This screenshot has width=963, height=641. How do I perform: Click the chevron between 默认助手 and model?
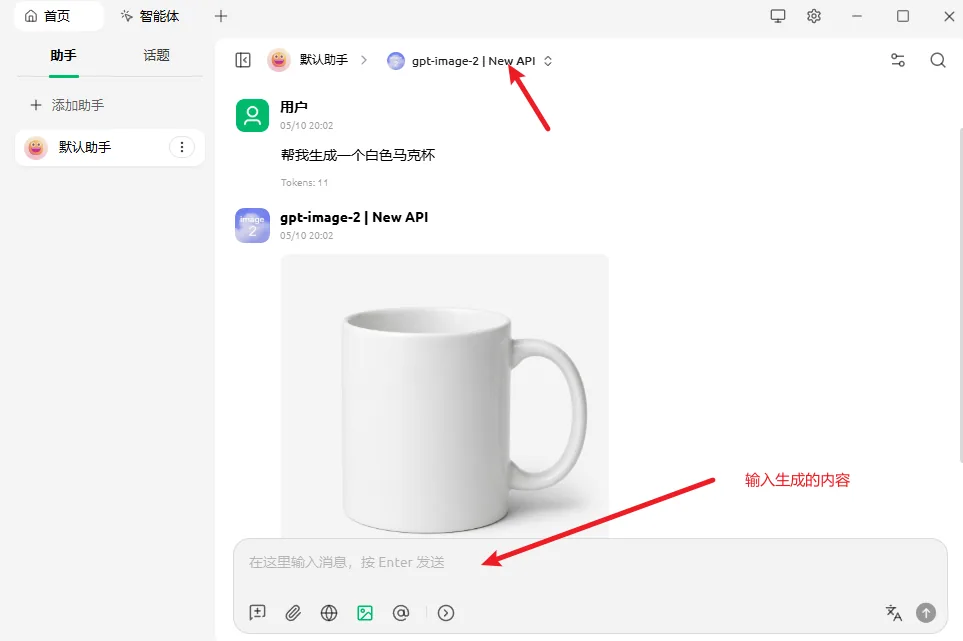[x=364, y=60]
